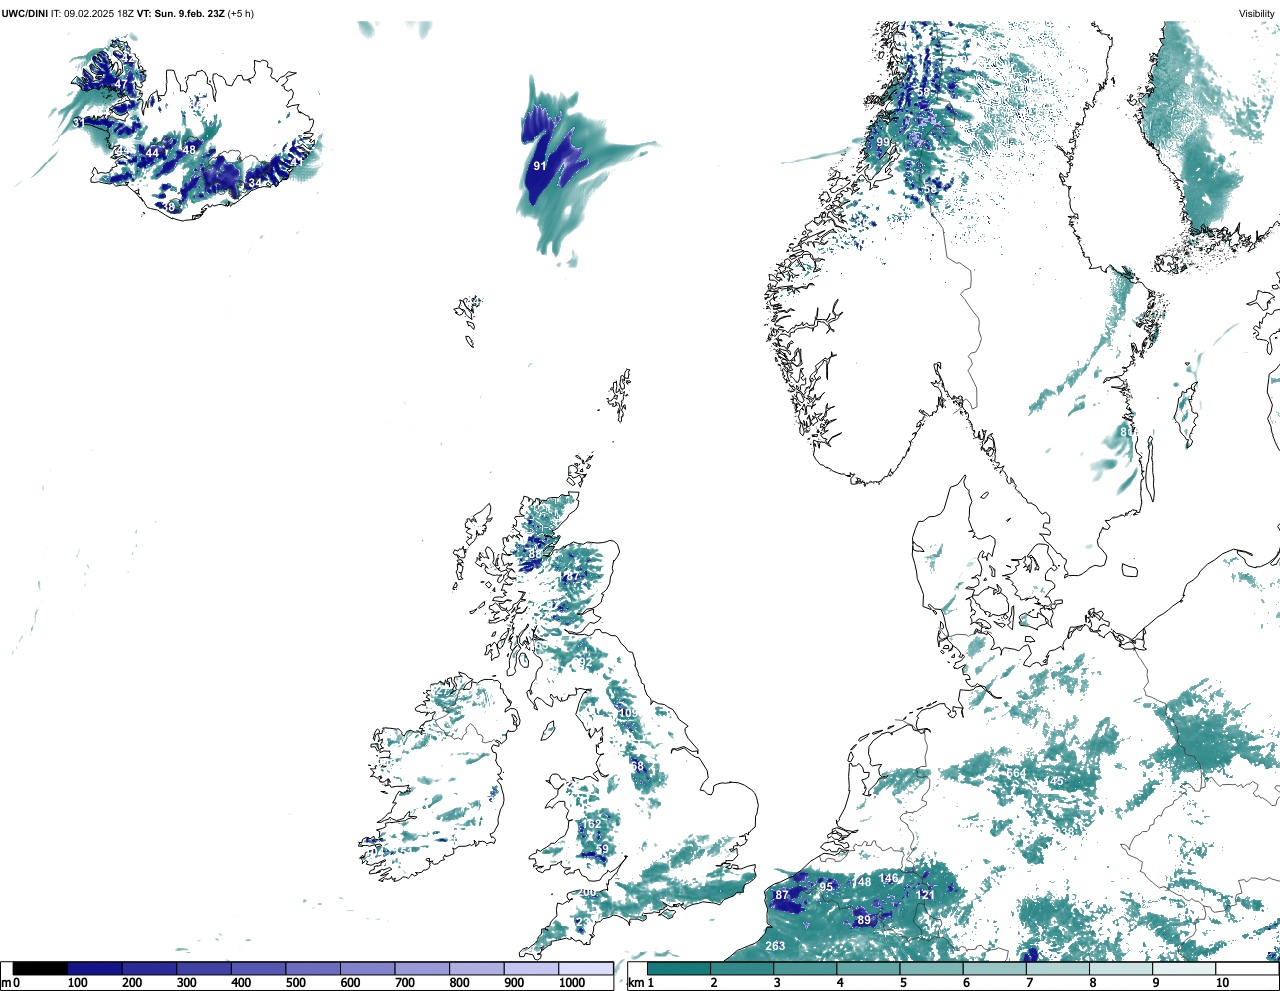The image size is (1280, 991).
Task: Click the '95' value in northern France
Action: click(826, 887)
